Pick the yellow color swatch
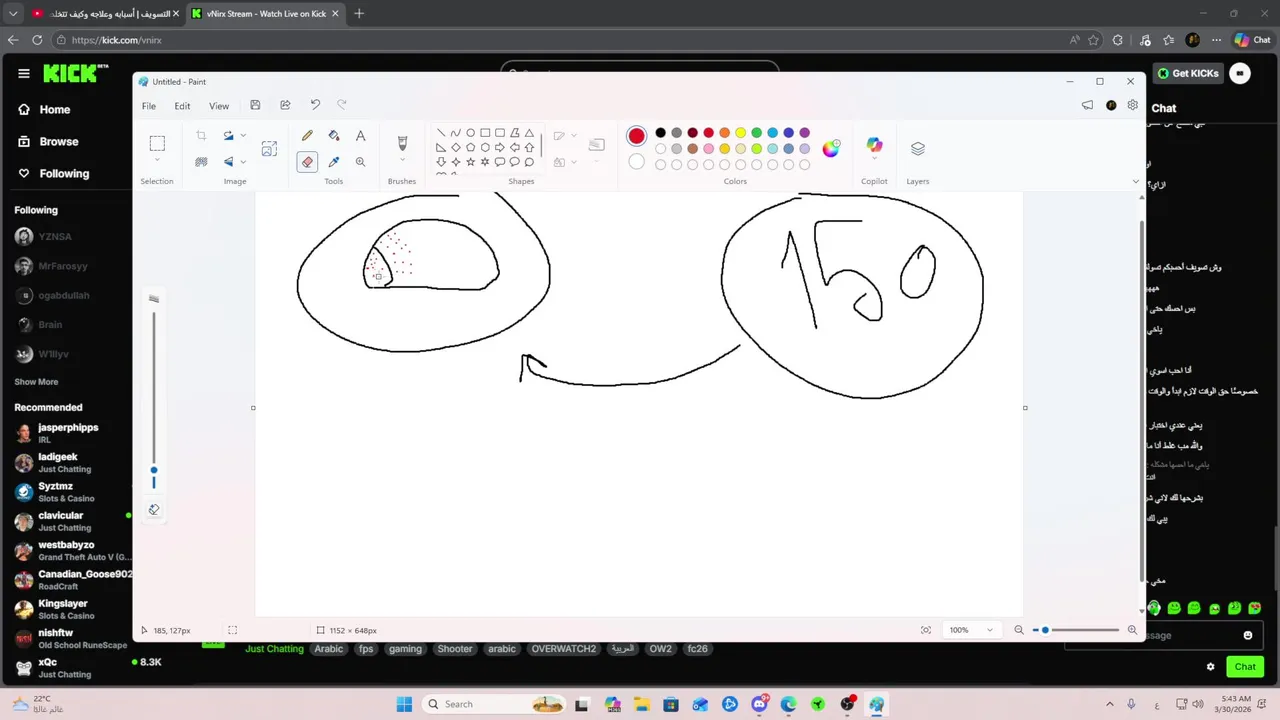Viewport: 1280px width, 720px height. click(740, 133)
